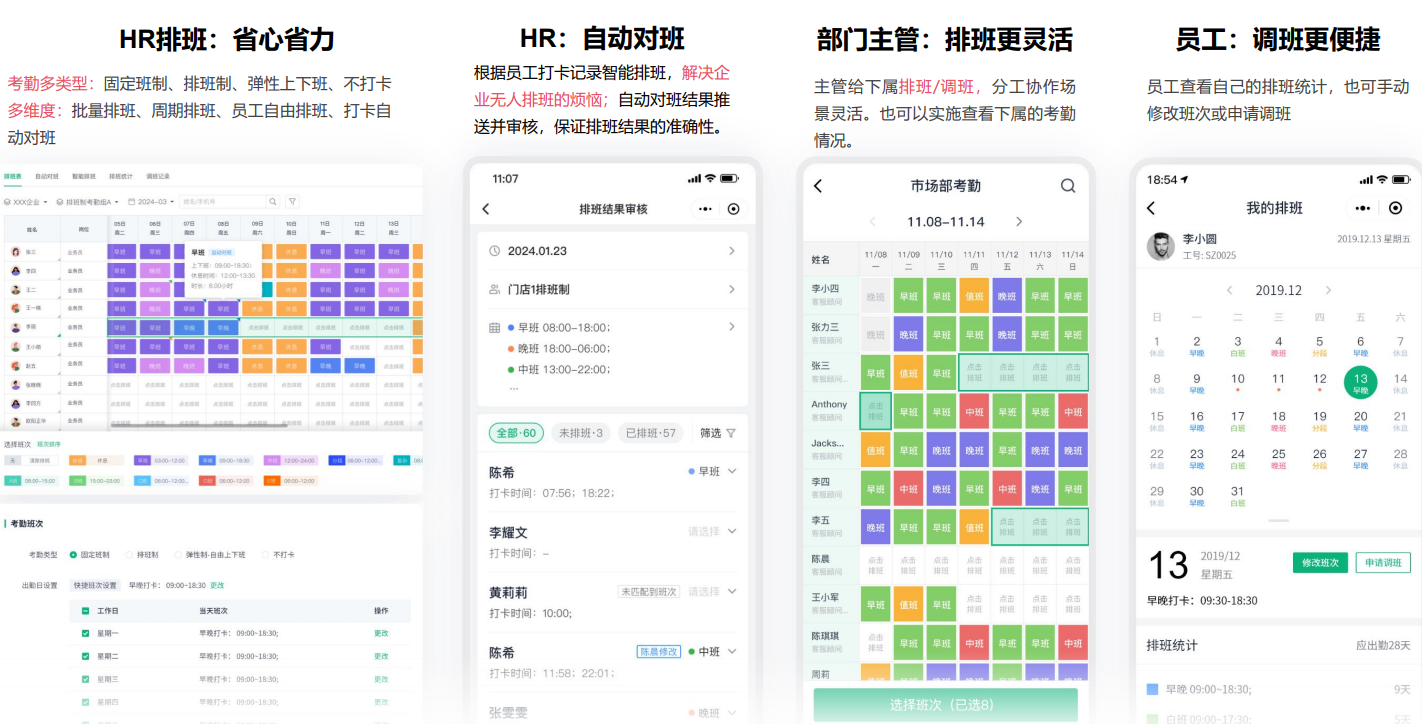Screen dimensions: 1422x724
Task: Switch to the 调班记录 tab
Action: (158, 176)
